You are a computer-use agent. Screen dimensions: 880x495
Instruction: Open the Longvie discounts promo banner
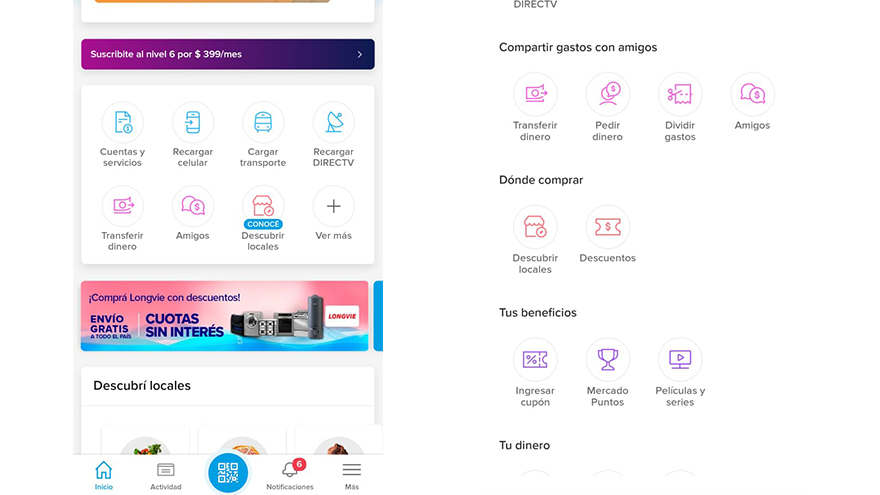(224, 316)
